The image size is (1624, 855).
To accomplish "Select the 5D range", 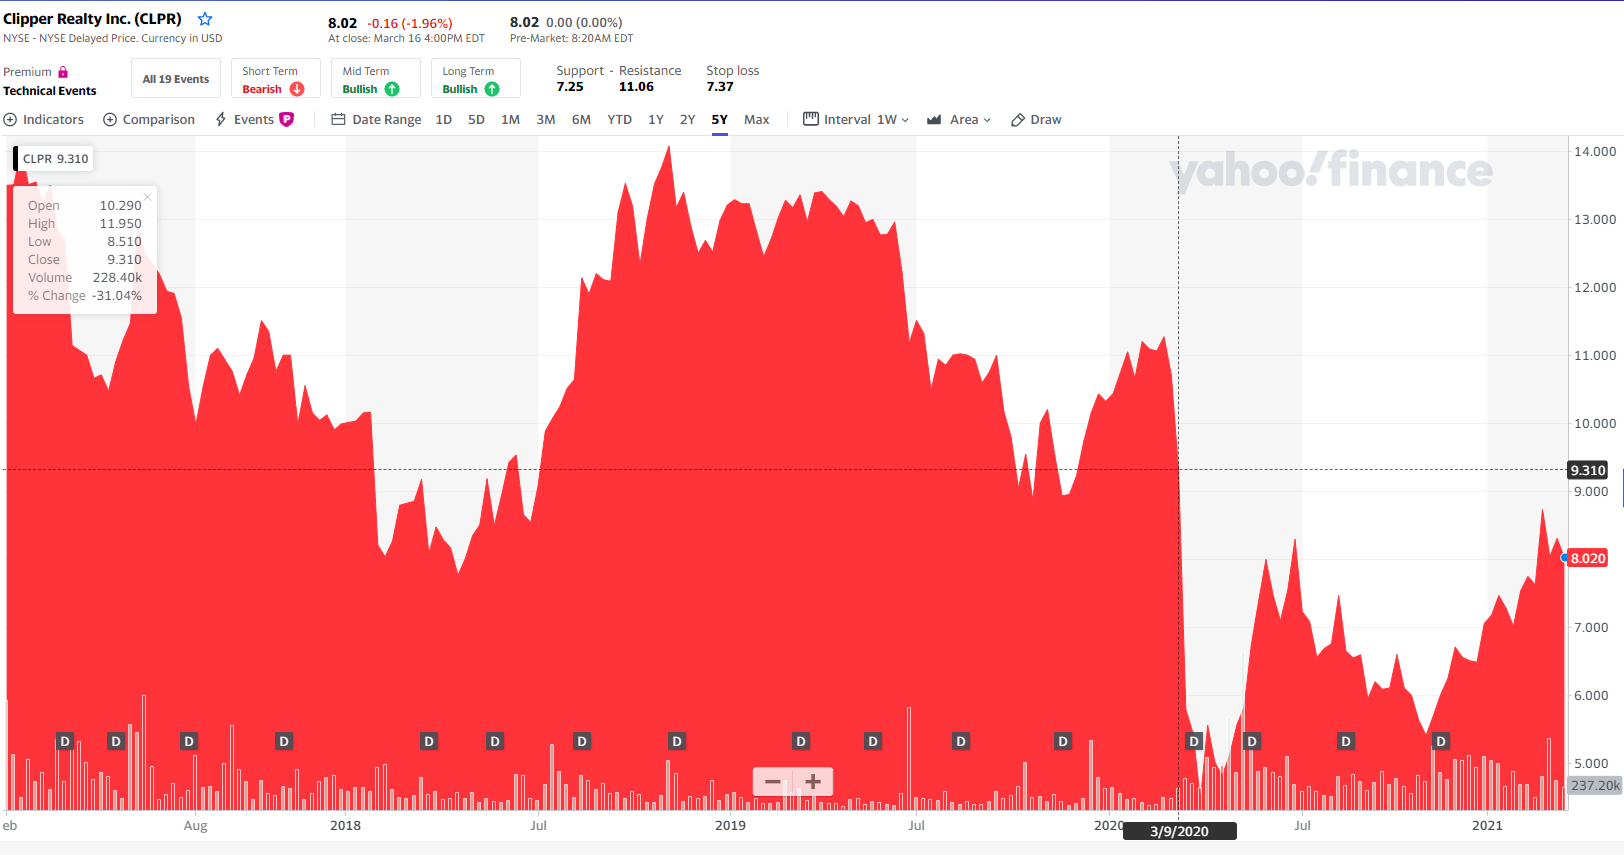I will click(x=476, y=119).
